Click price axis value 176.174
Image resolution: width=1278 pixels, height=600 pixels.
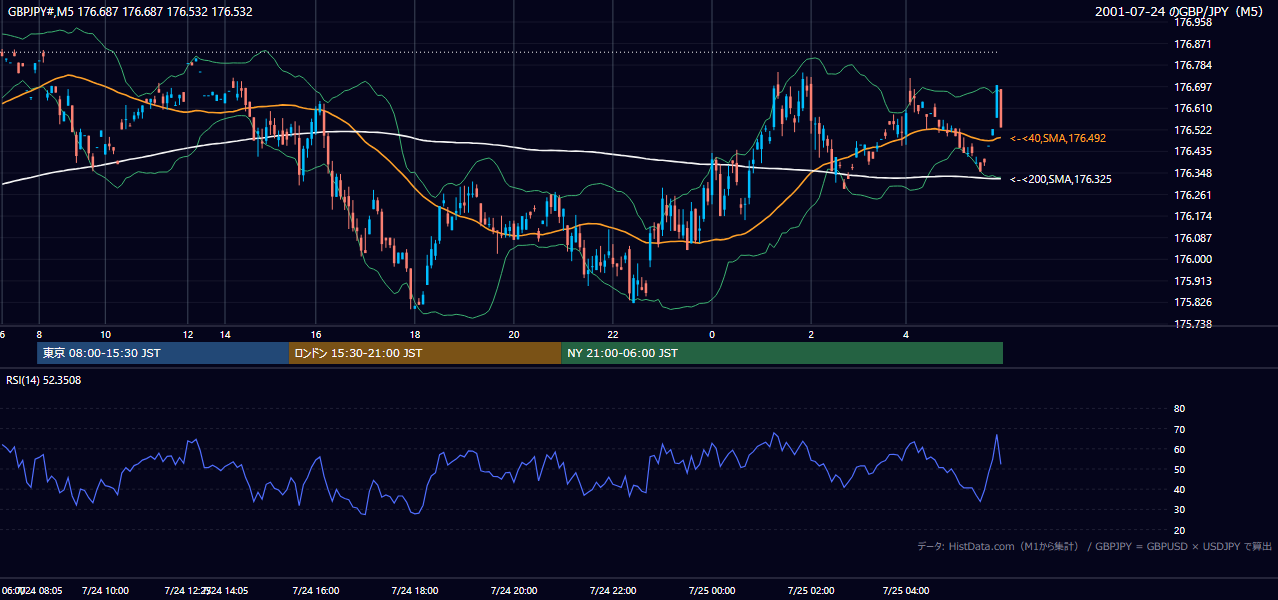pos(1192,216)
